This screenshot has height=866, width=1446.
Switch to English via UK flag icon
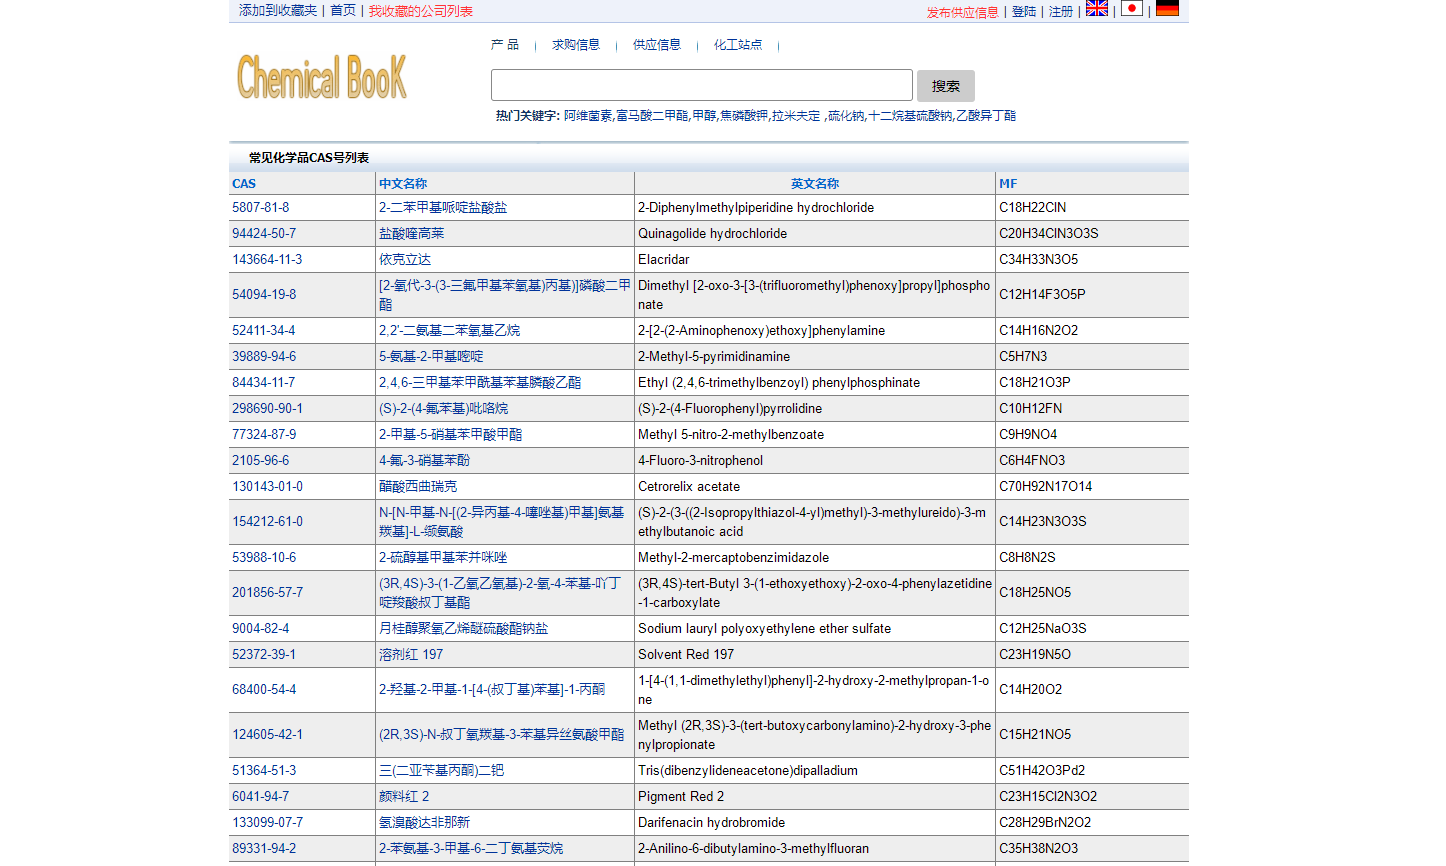pos(1097,9)
